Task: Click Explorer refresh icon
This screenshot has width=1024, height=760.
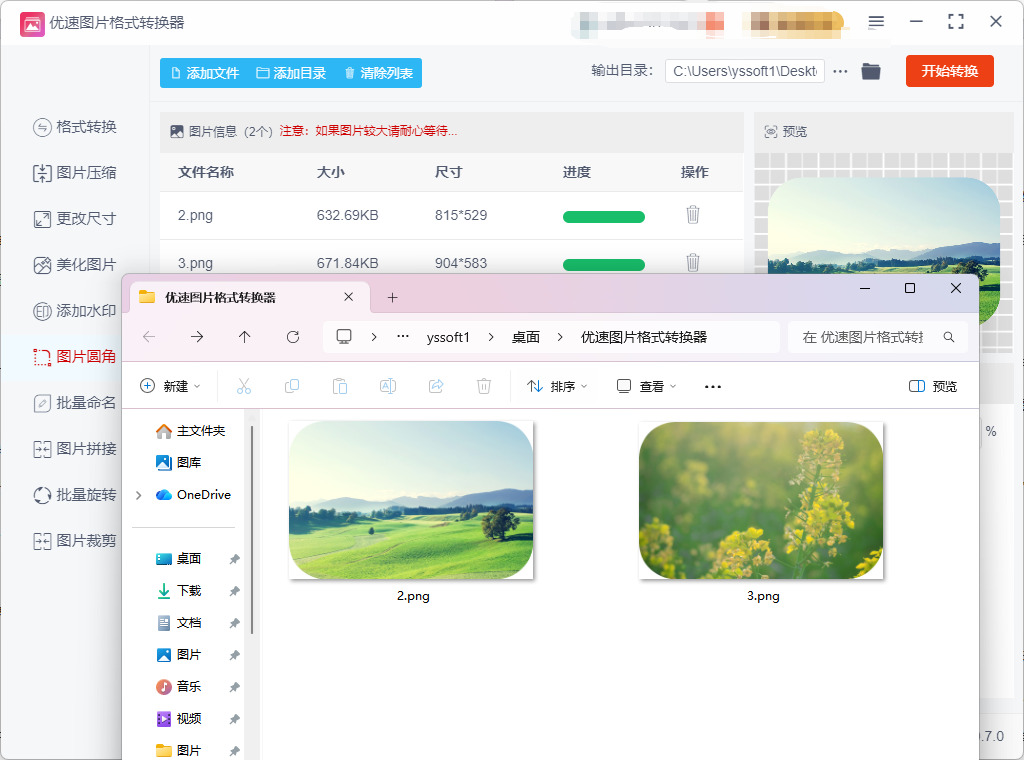Action: click(293, 337)
